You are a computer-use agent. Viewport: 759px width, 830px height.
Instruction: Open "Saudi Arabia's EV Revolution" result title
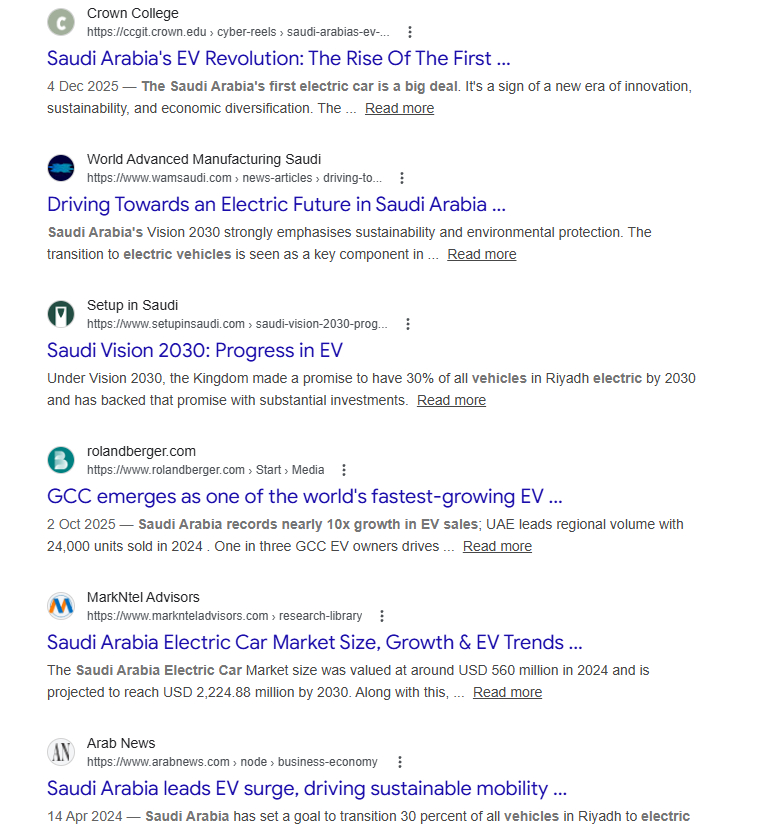tap(279, 58)
